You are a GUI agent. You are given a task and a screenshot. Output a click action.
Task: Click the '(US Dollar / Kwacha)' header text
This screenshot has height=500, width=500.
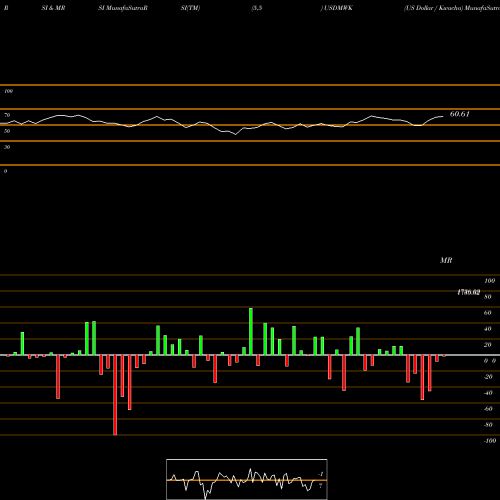[x=433, y=8]
